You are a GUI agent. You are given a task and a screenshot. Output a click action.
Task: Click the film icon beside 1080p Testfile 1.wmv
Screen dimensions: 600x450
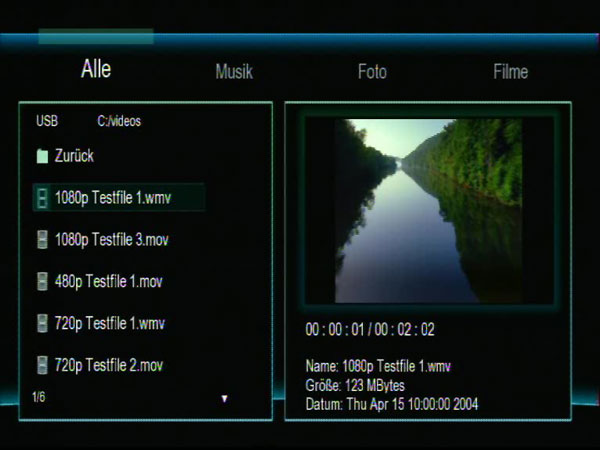tap(42, 198)
